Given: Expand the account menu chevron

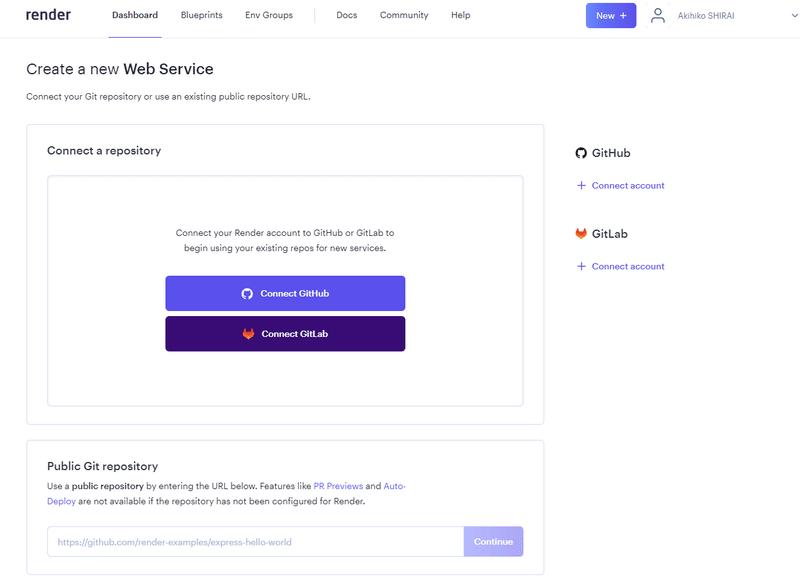Looking at the screenshot, I should coord(781,16).
